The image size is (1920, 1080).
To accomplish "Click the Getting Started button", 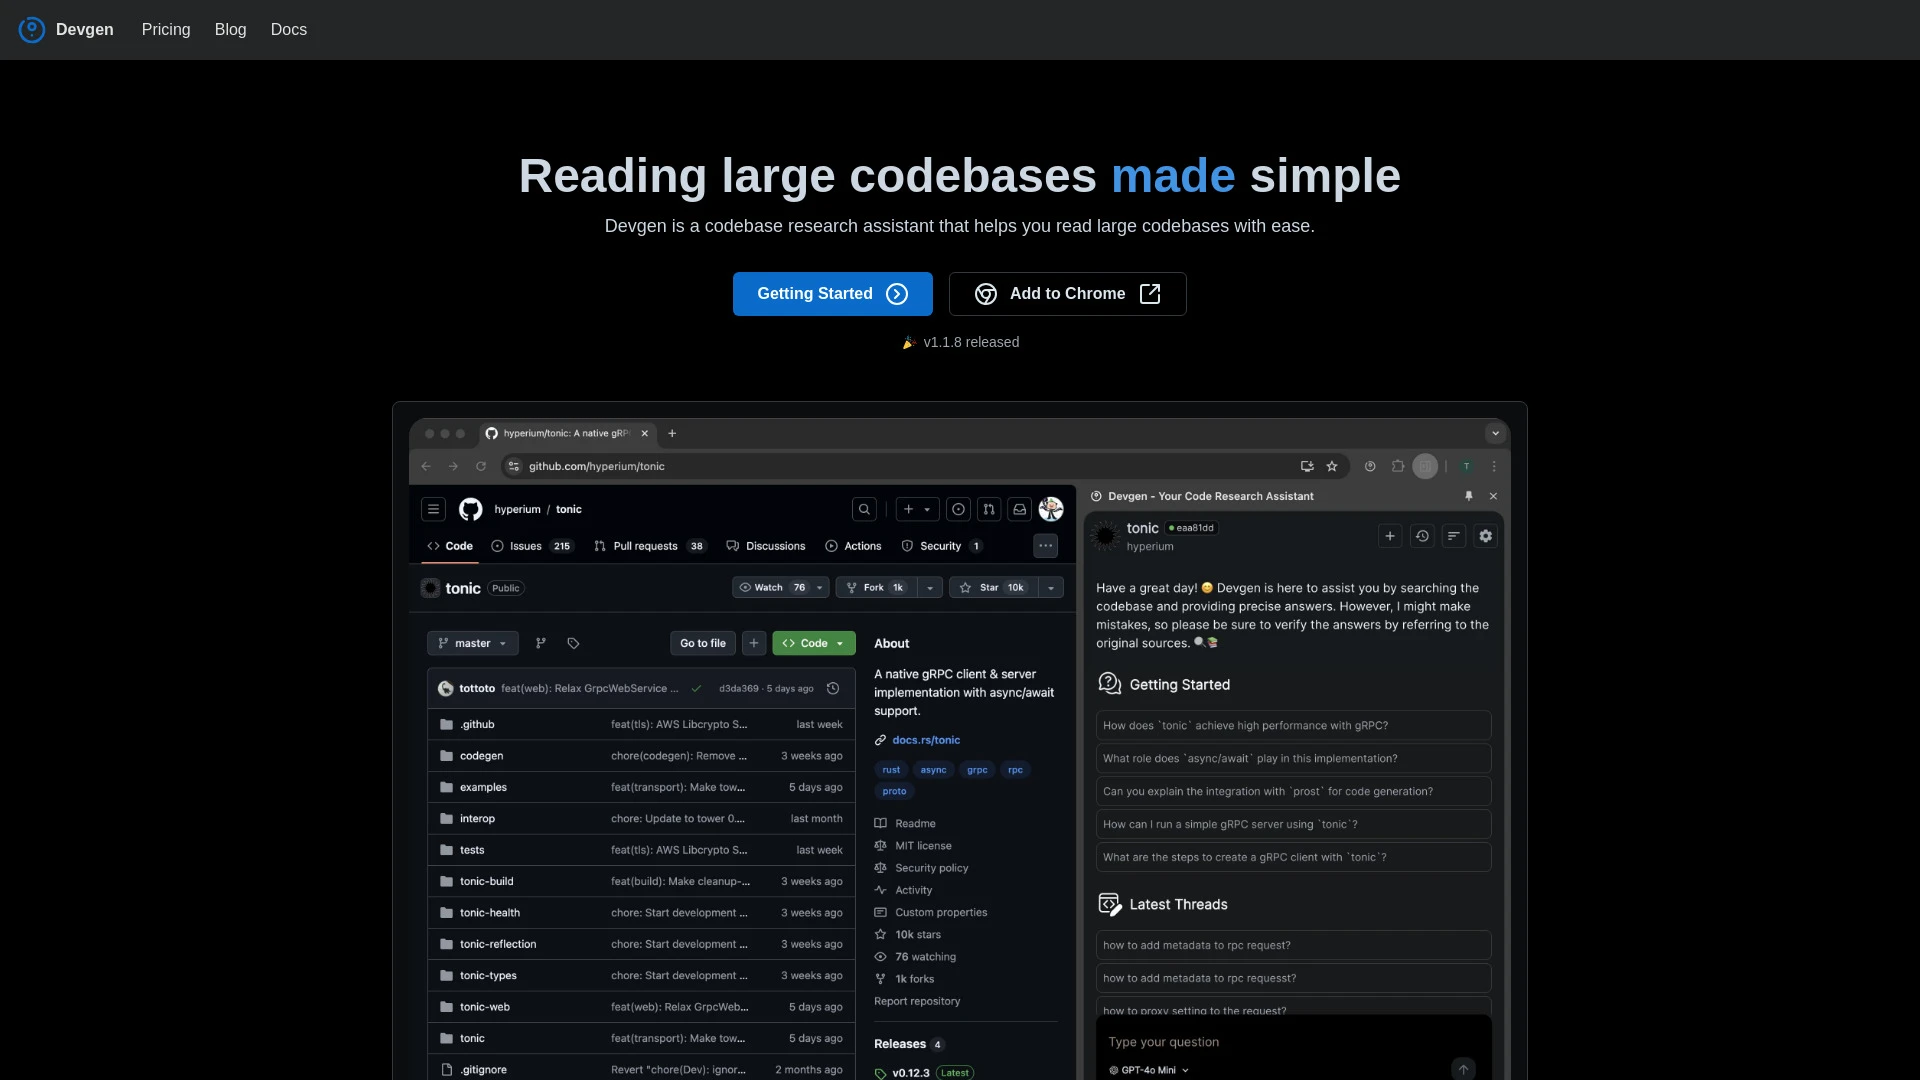I will (x=832, y=294).
